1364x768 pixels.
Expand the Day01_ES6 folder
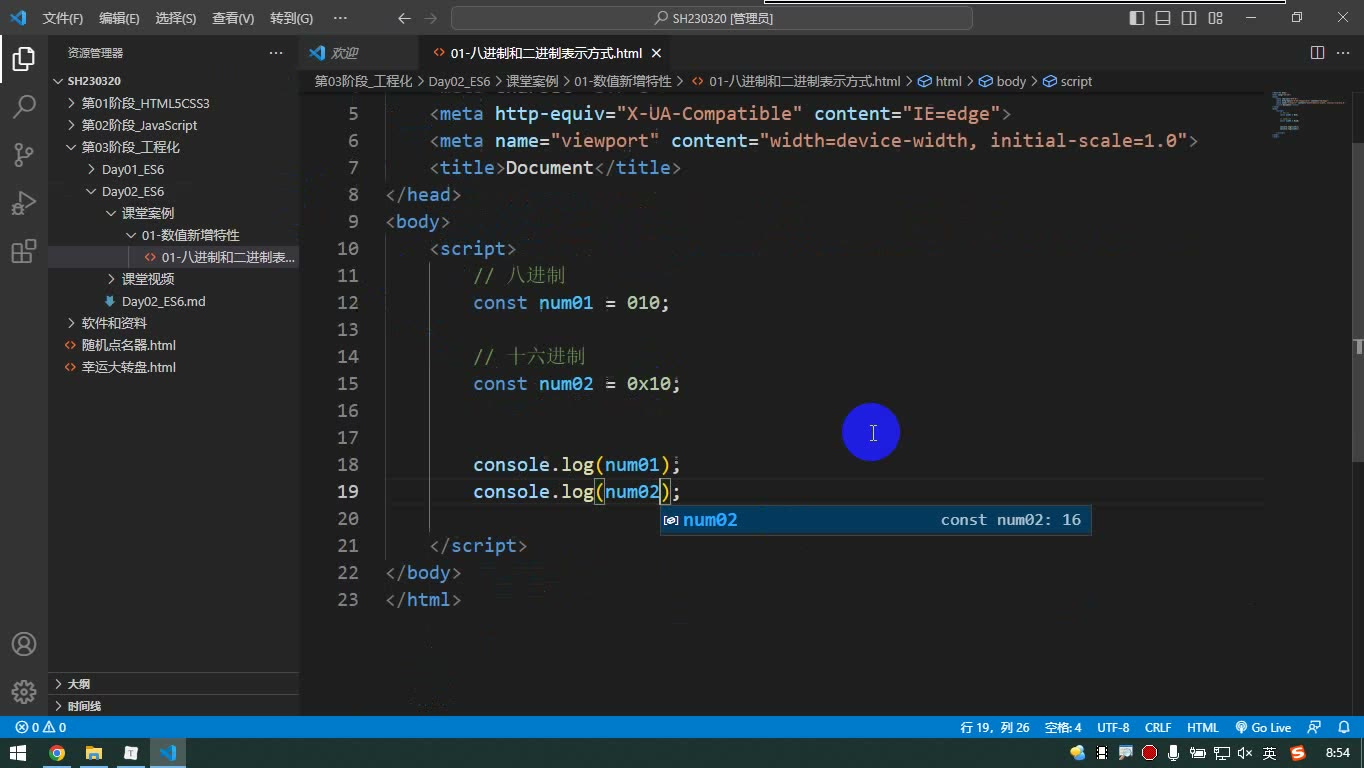tap(174, 169)
